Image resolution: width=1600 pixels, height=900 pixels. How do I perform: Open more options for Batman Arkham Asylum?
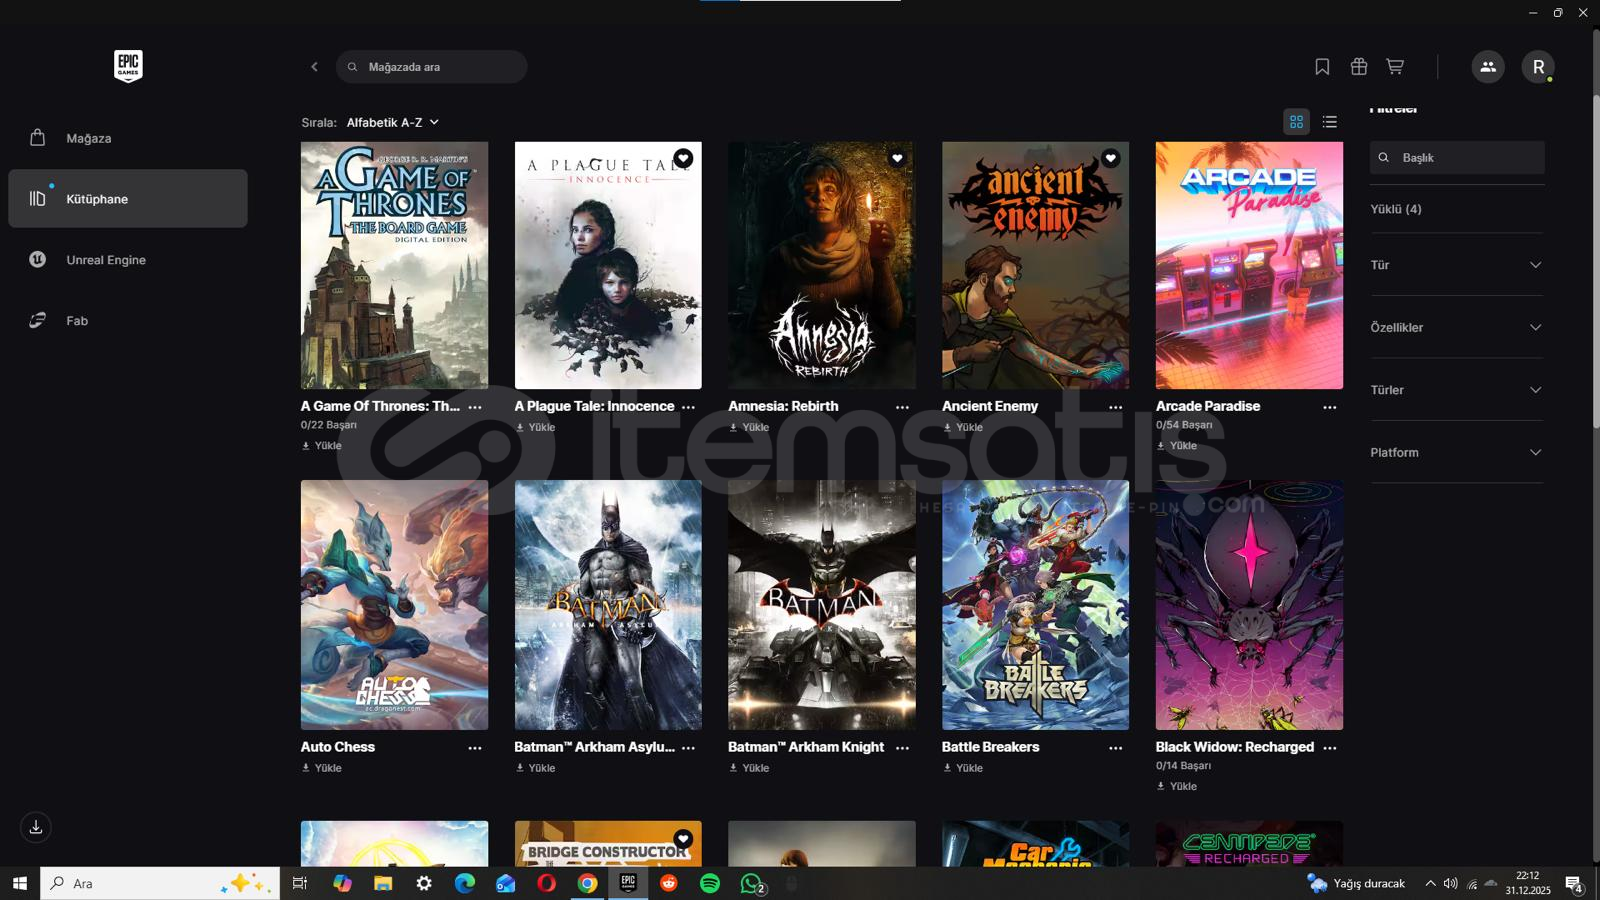(x=688, y=748)
